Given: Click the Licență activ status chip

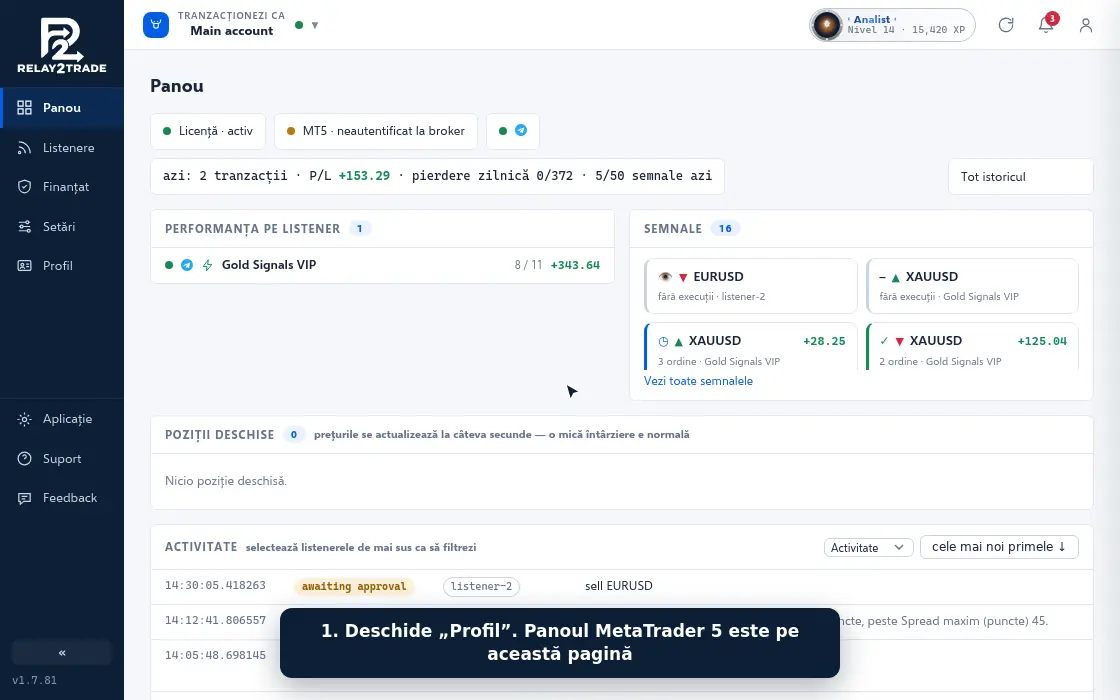Looking at the screenshot, I should (x=208, y=131).
